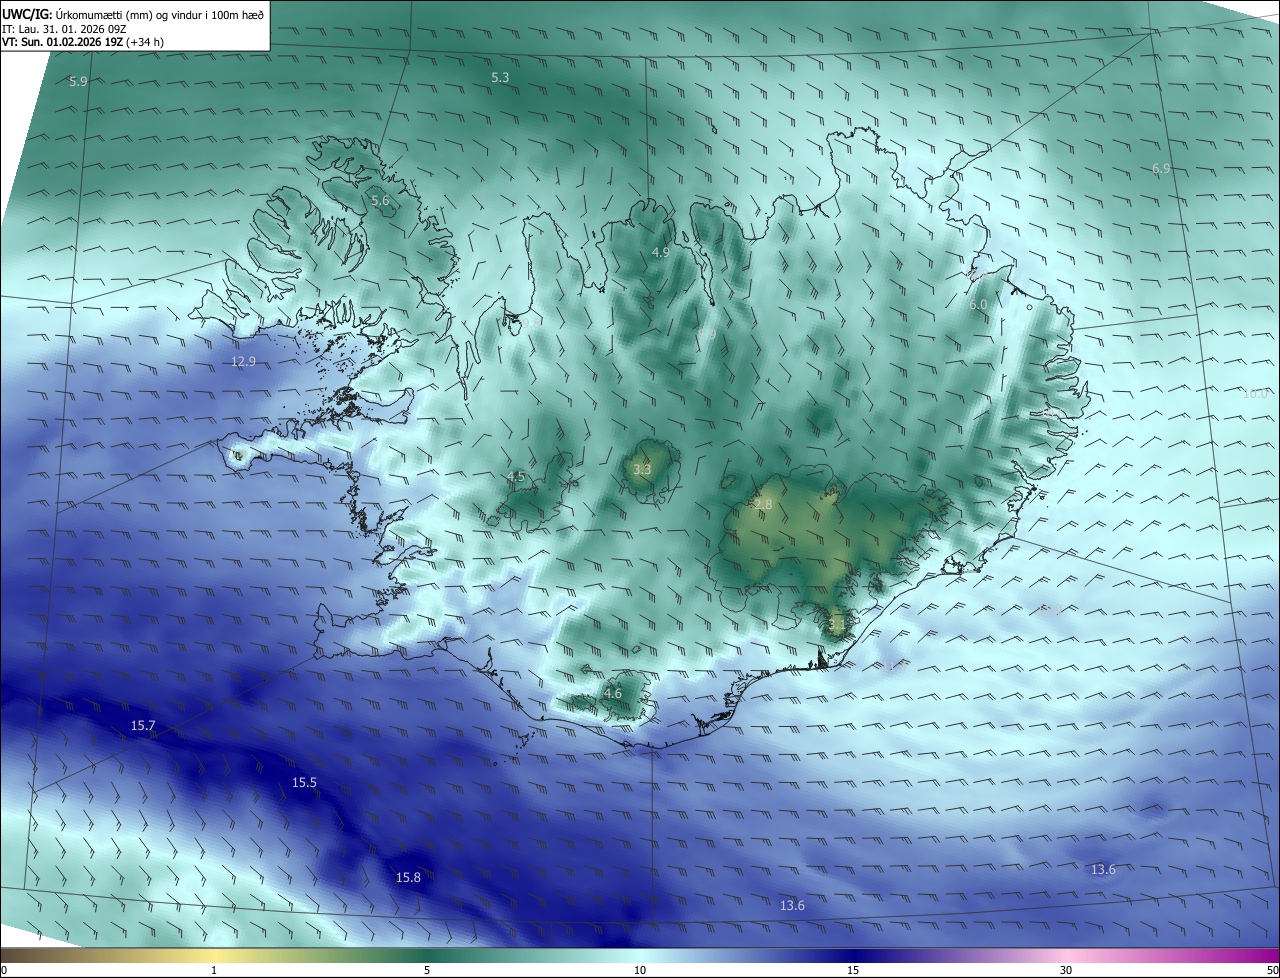Click the 6.9 value label offshore

(1161, 169)
